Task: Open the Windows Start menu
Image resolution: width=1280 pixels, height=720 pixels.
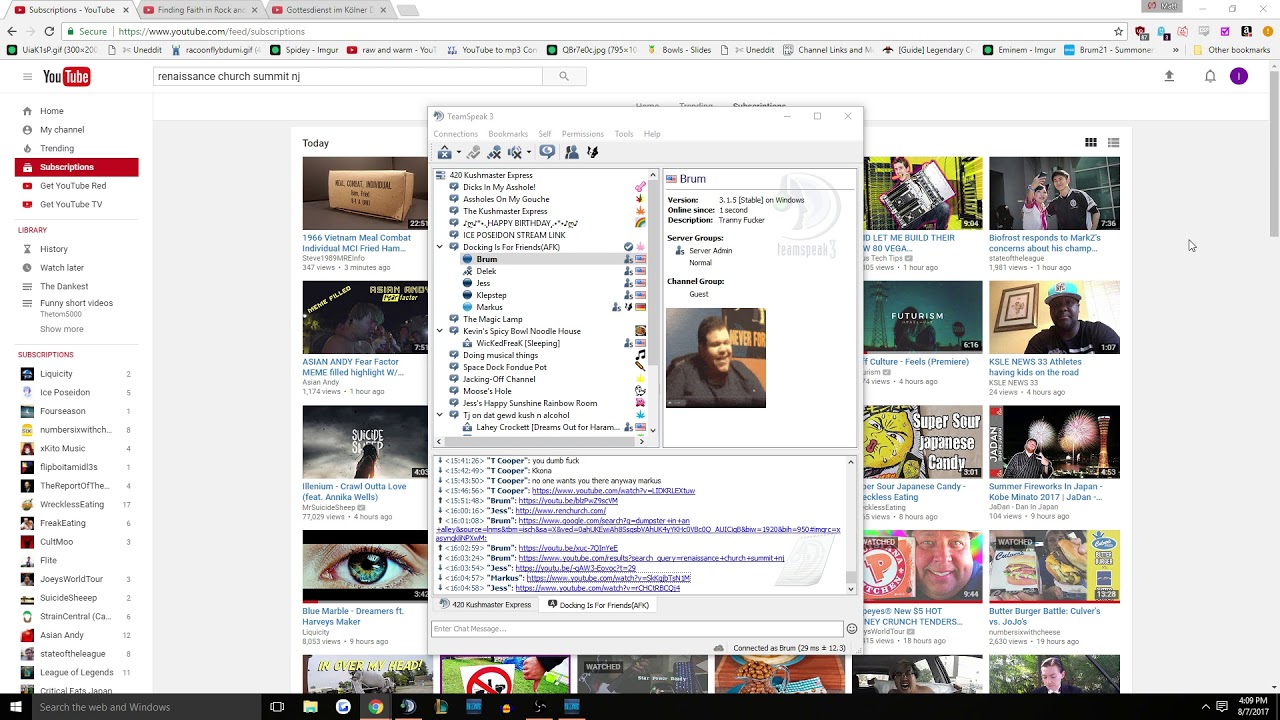Action: (16, 707)
